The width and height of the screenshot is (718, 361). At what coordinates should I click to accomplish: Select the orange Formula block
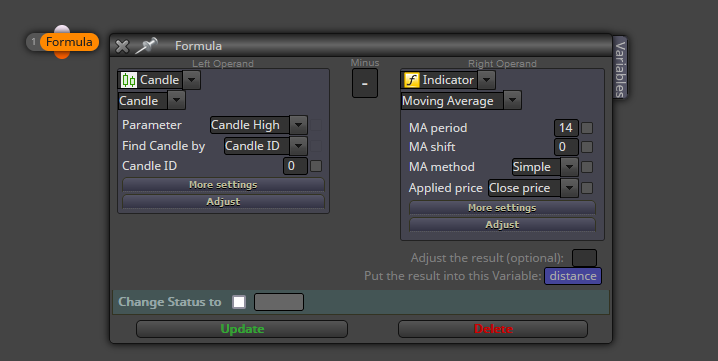(69, 42)
